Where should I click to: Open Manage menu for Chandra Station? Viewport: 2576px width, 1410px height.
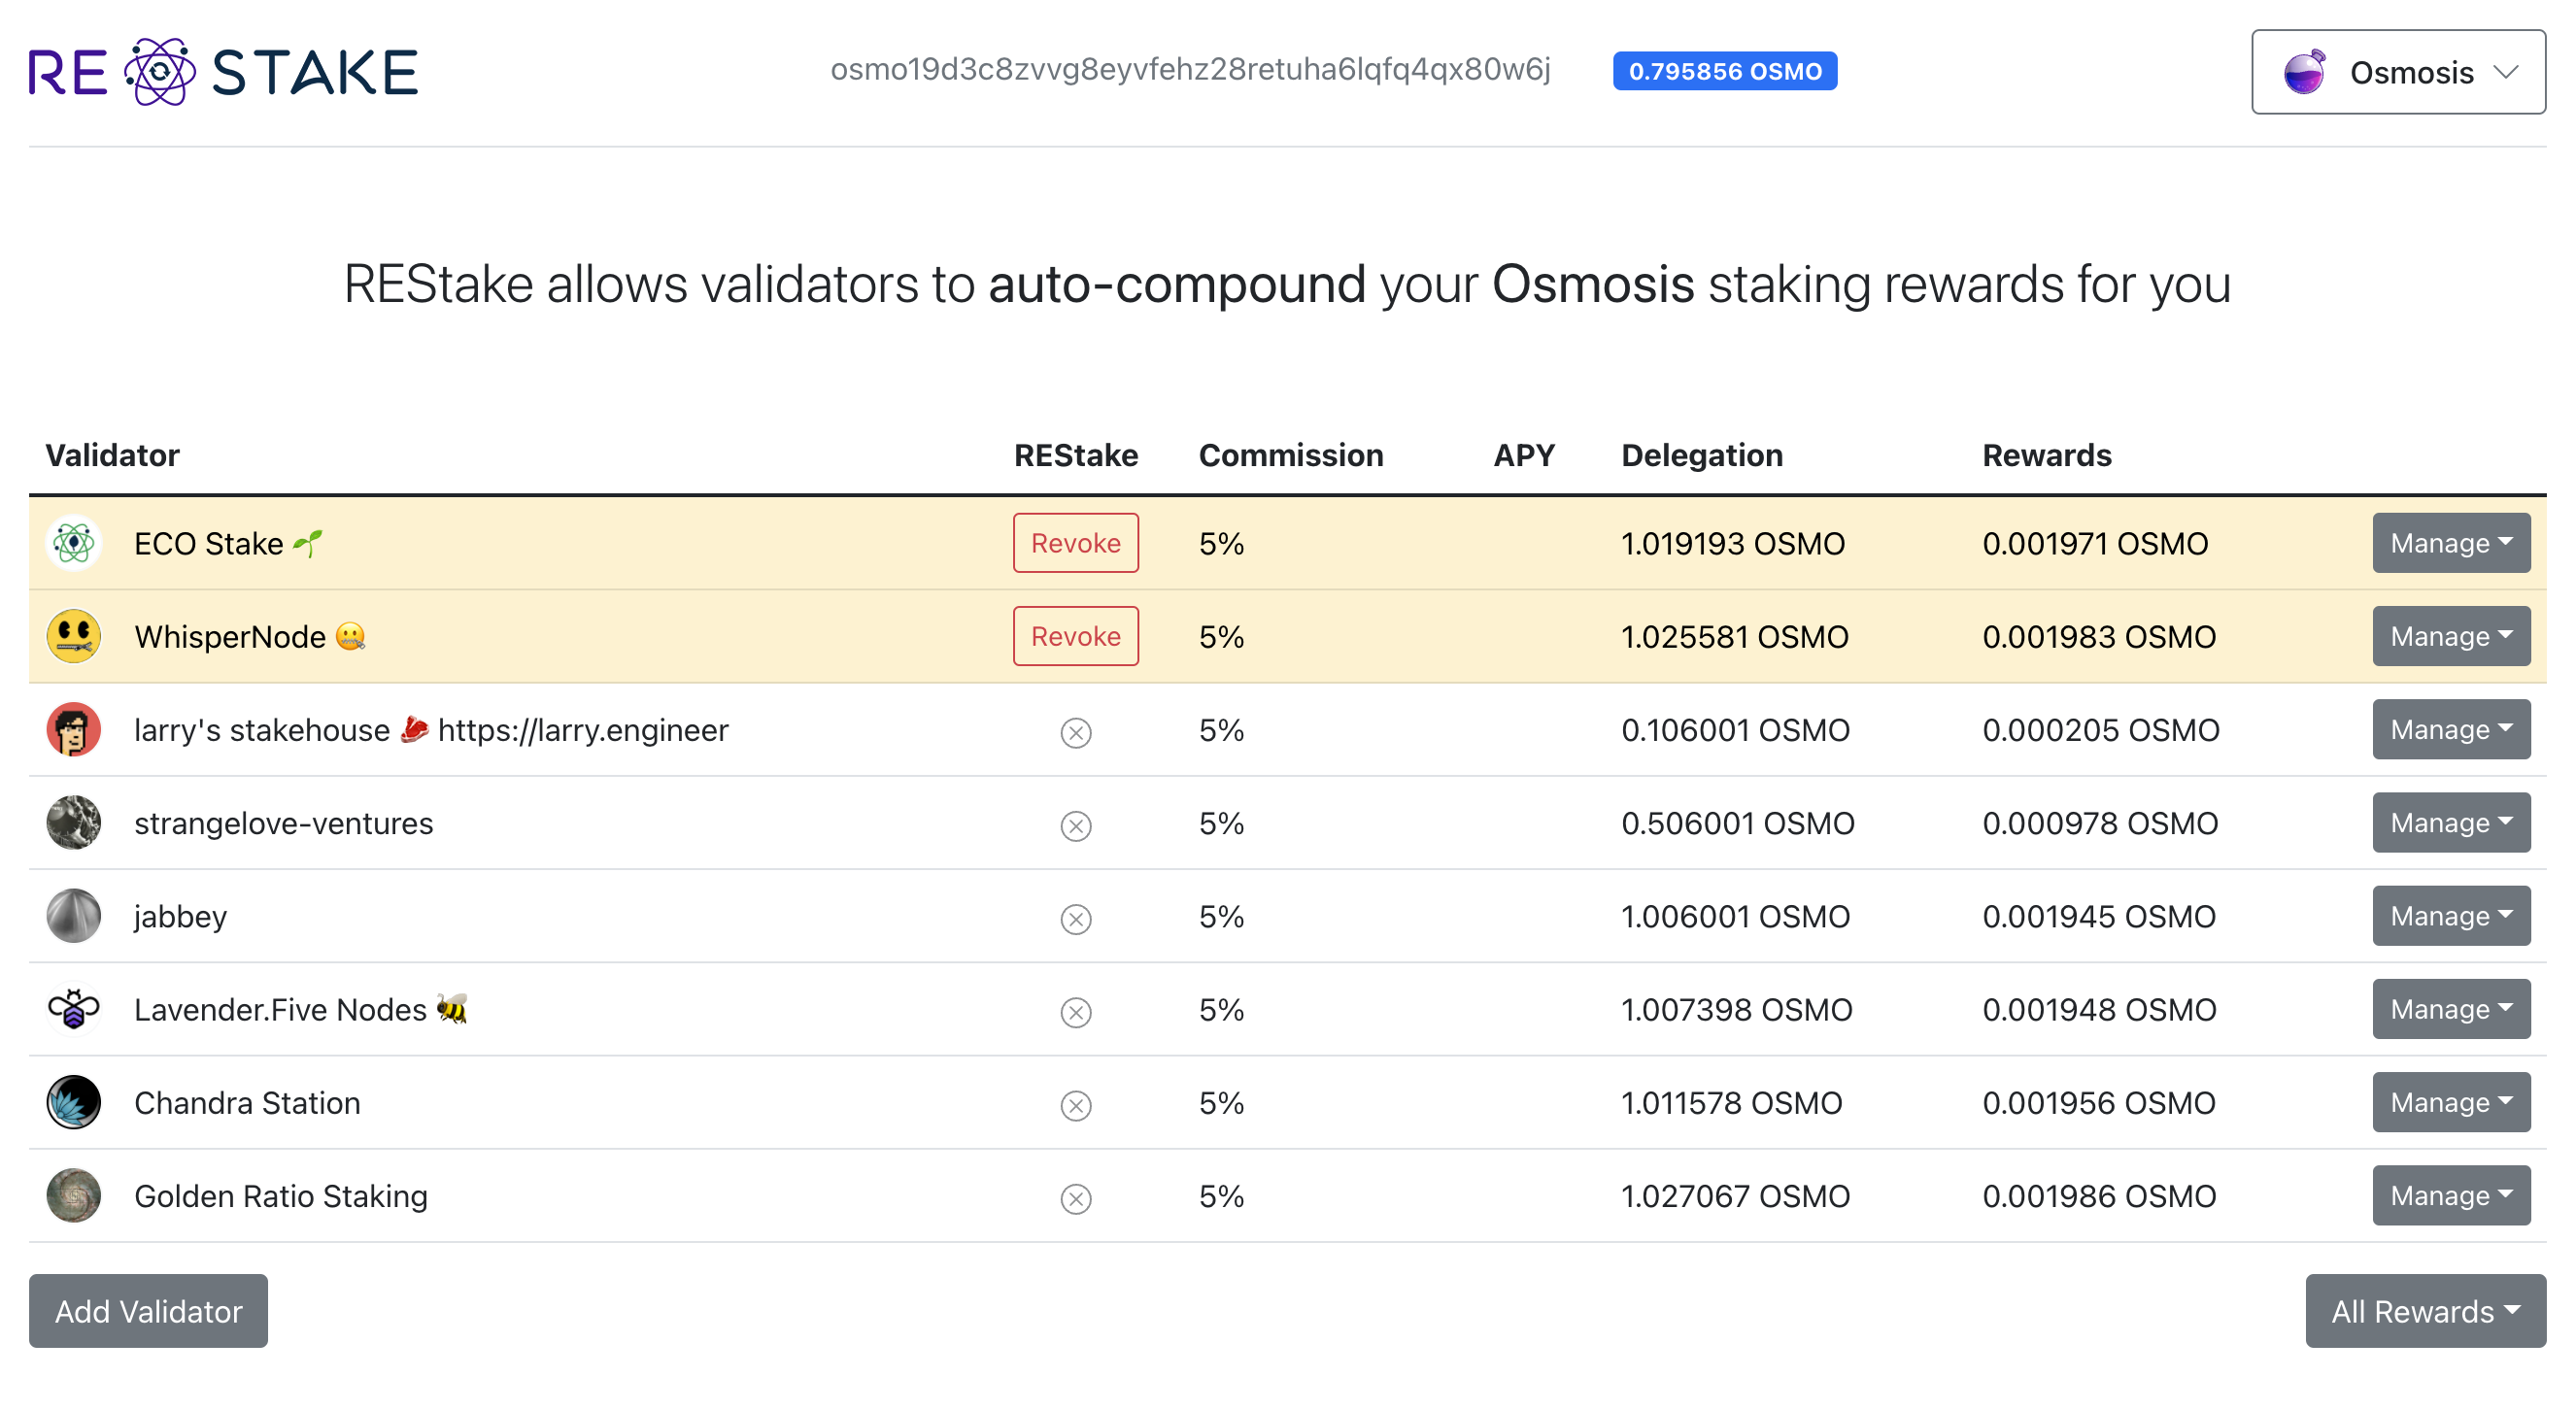click(x=2450, y=1102)
